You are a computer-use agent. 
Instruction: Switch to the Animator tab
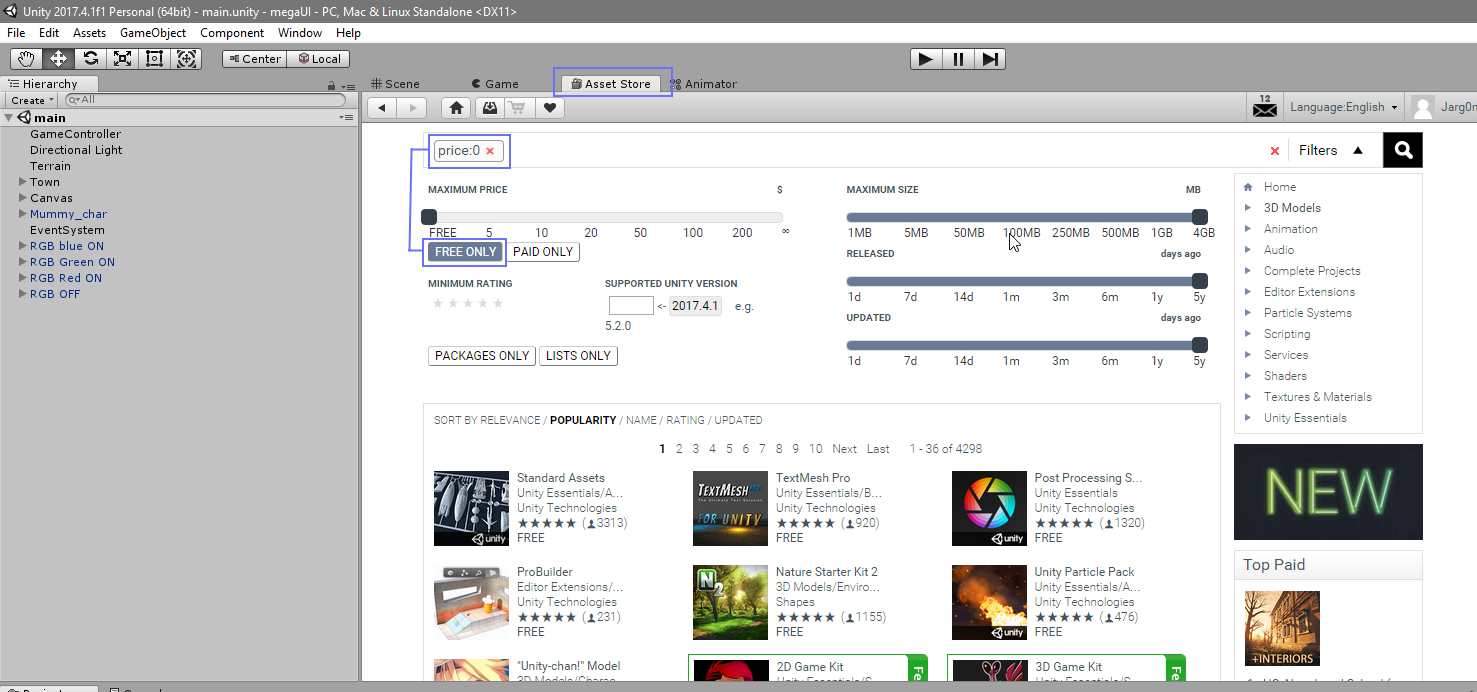pyautogui.click(x=703, y=84)
